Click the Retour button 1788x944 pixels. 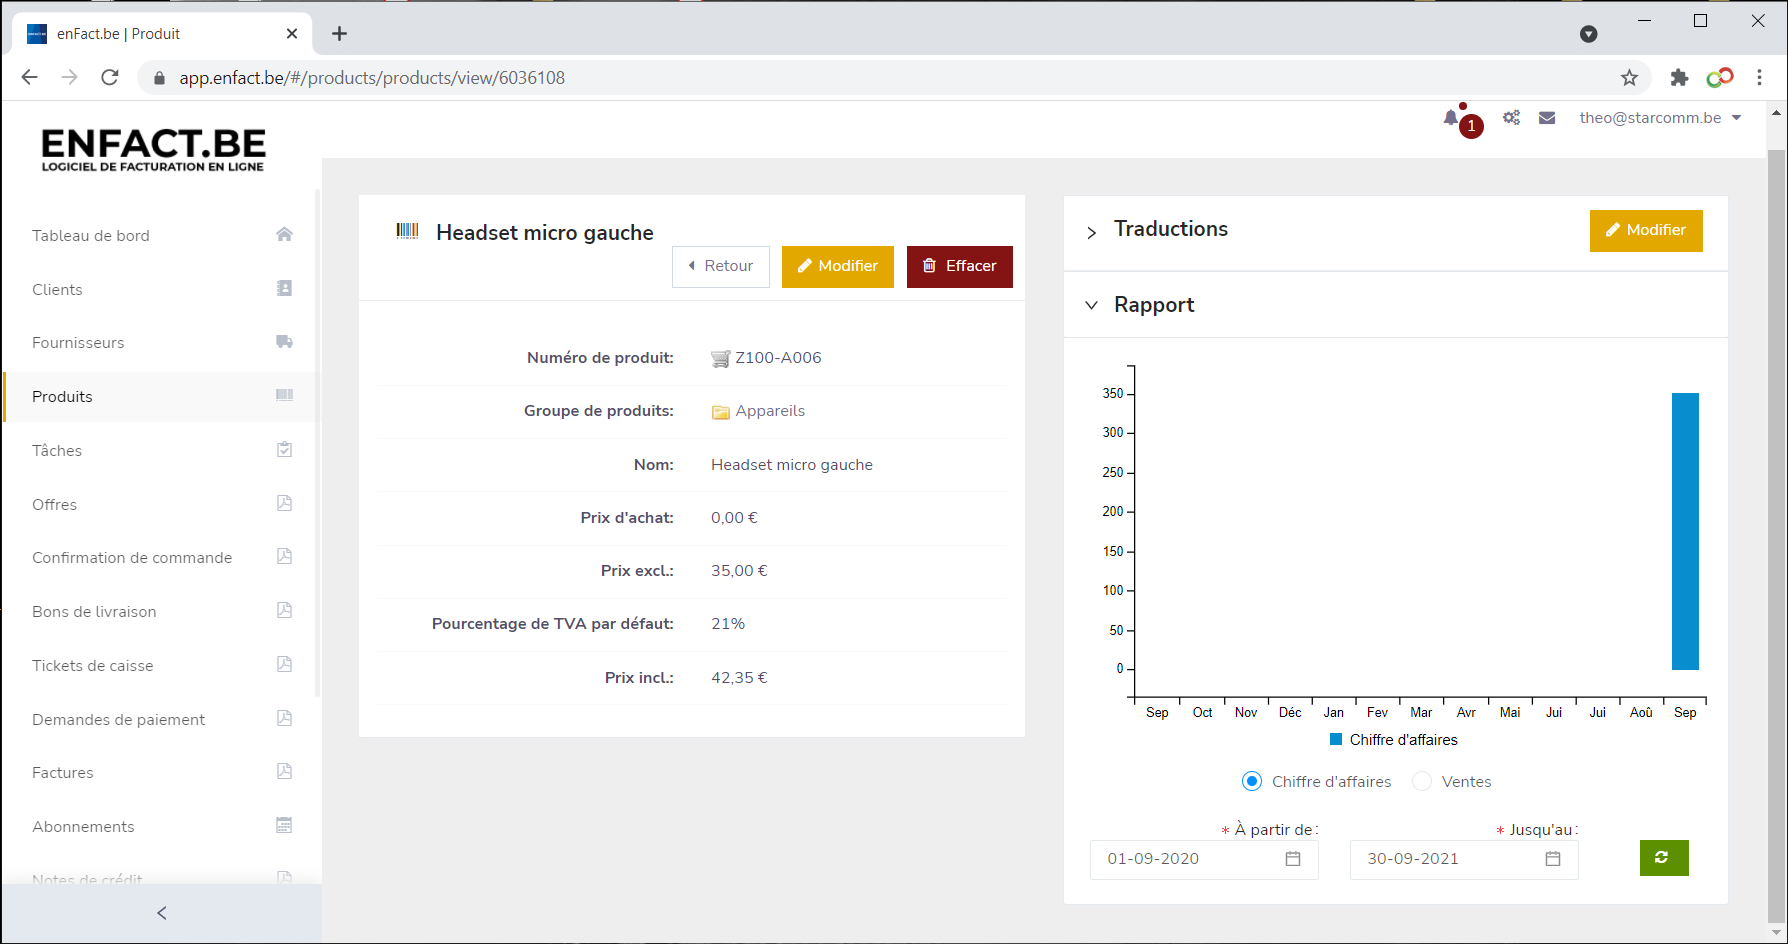pyautogui.click(x=721, y=266)
